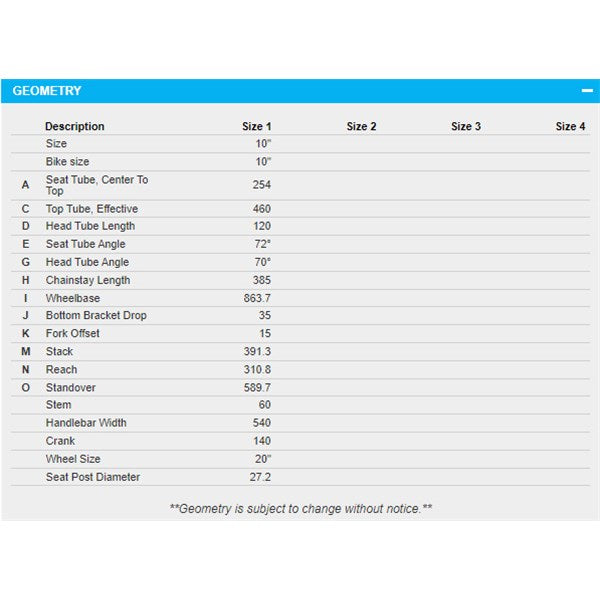Click letter A beside Seat Tube
Viewport: 600px width, 600px height.
coord(25,185)
